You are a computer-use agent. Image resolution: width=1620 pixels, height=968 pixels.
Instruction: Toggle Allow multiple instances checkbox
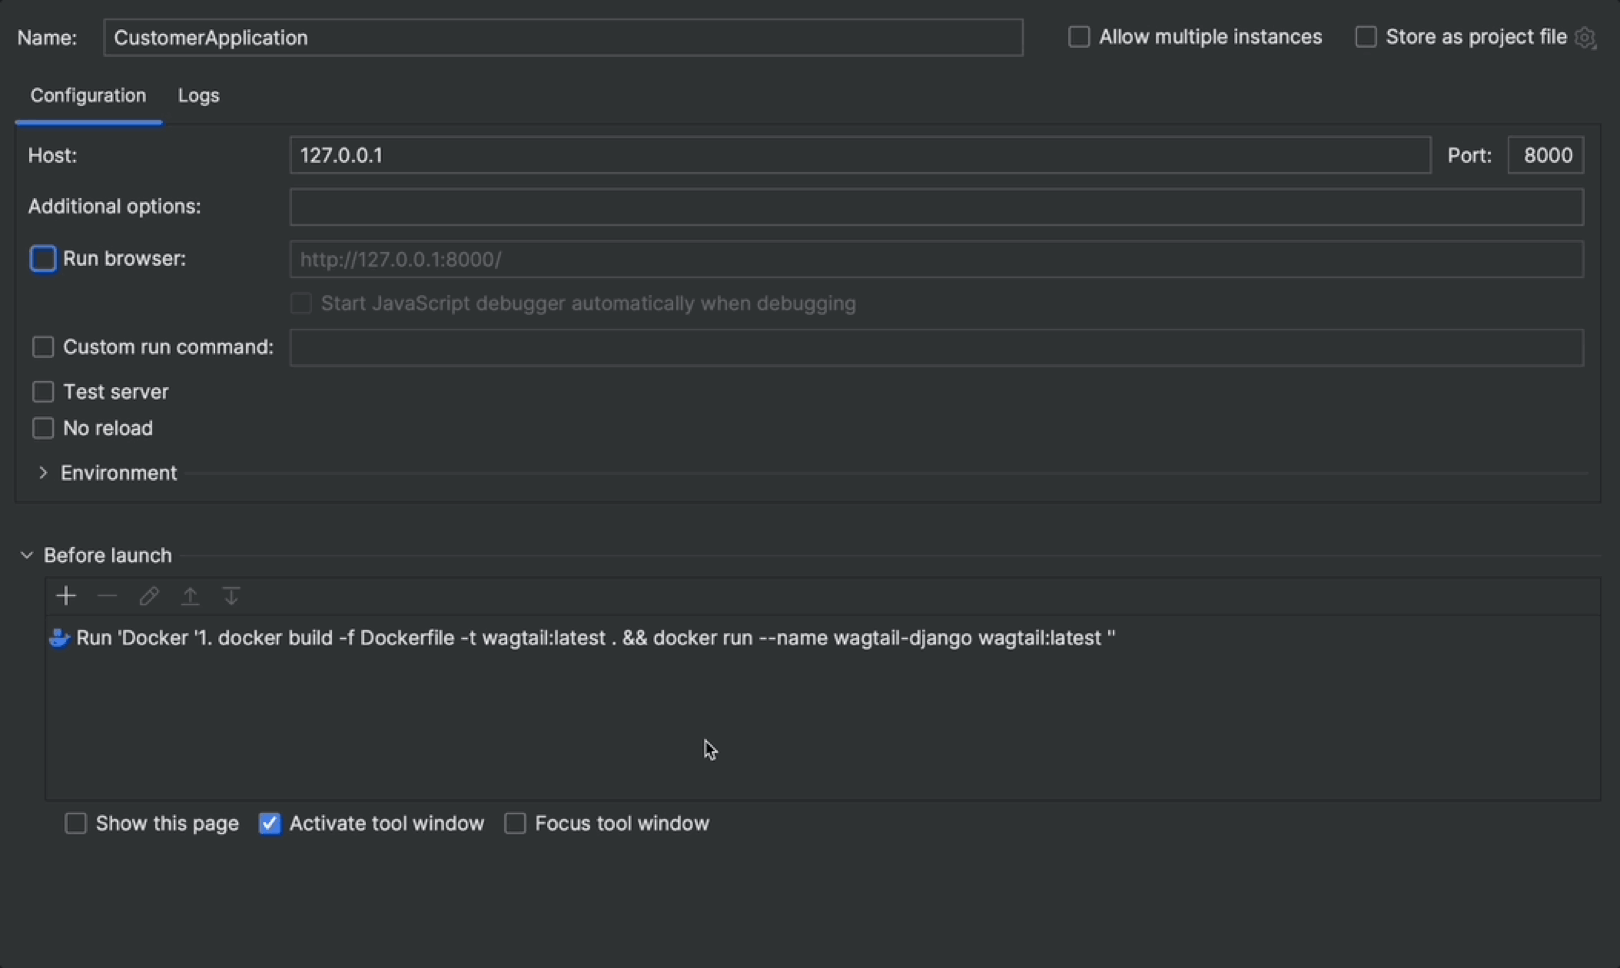click(x=1079, y=37)
